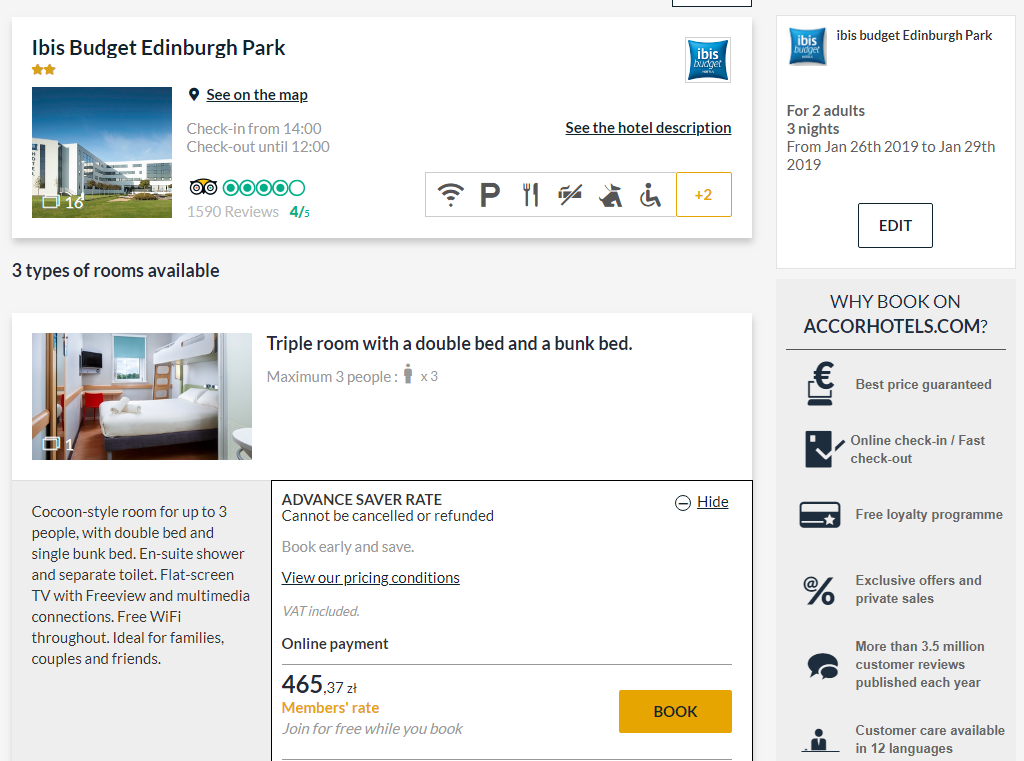The image size is (1024, 761).
Task: Open View our pricing conditions link
Action: coord(370,578)
